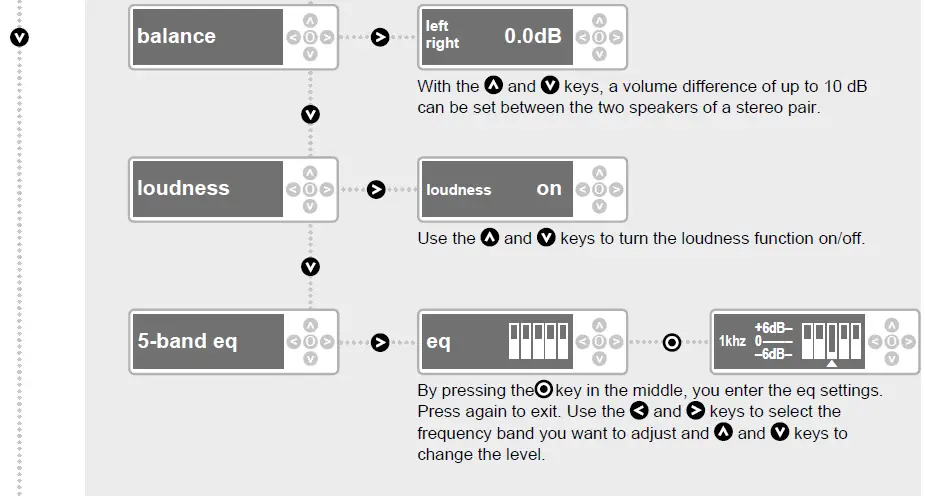Click the down arrow in the far-left margin

pos(19,38)
